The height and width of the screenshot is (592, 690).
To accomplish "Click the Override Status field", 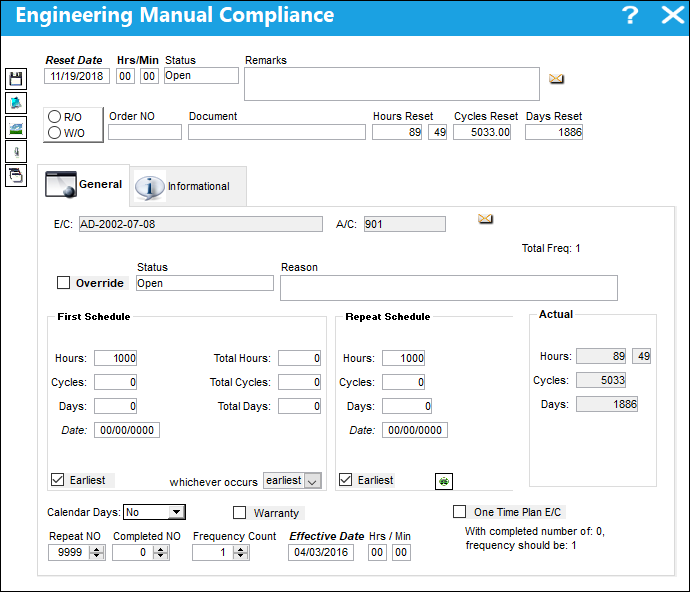I will [x=205, y=283].
